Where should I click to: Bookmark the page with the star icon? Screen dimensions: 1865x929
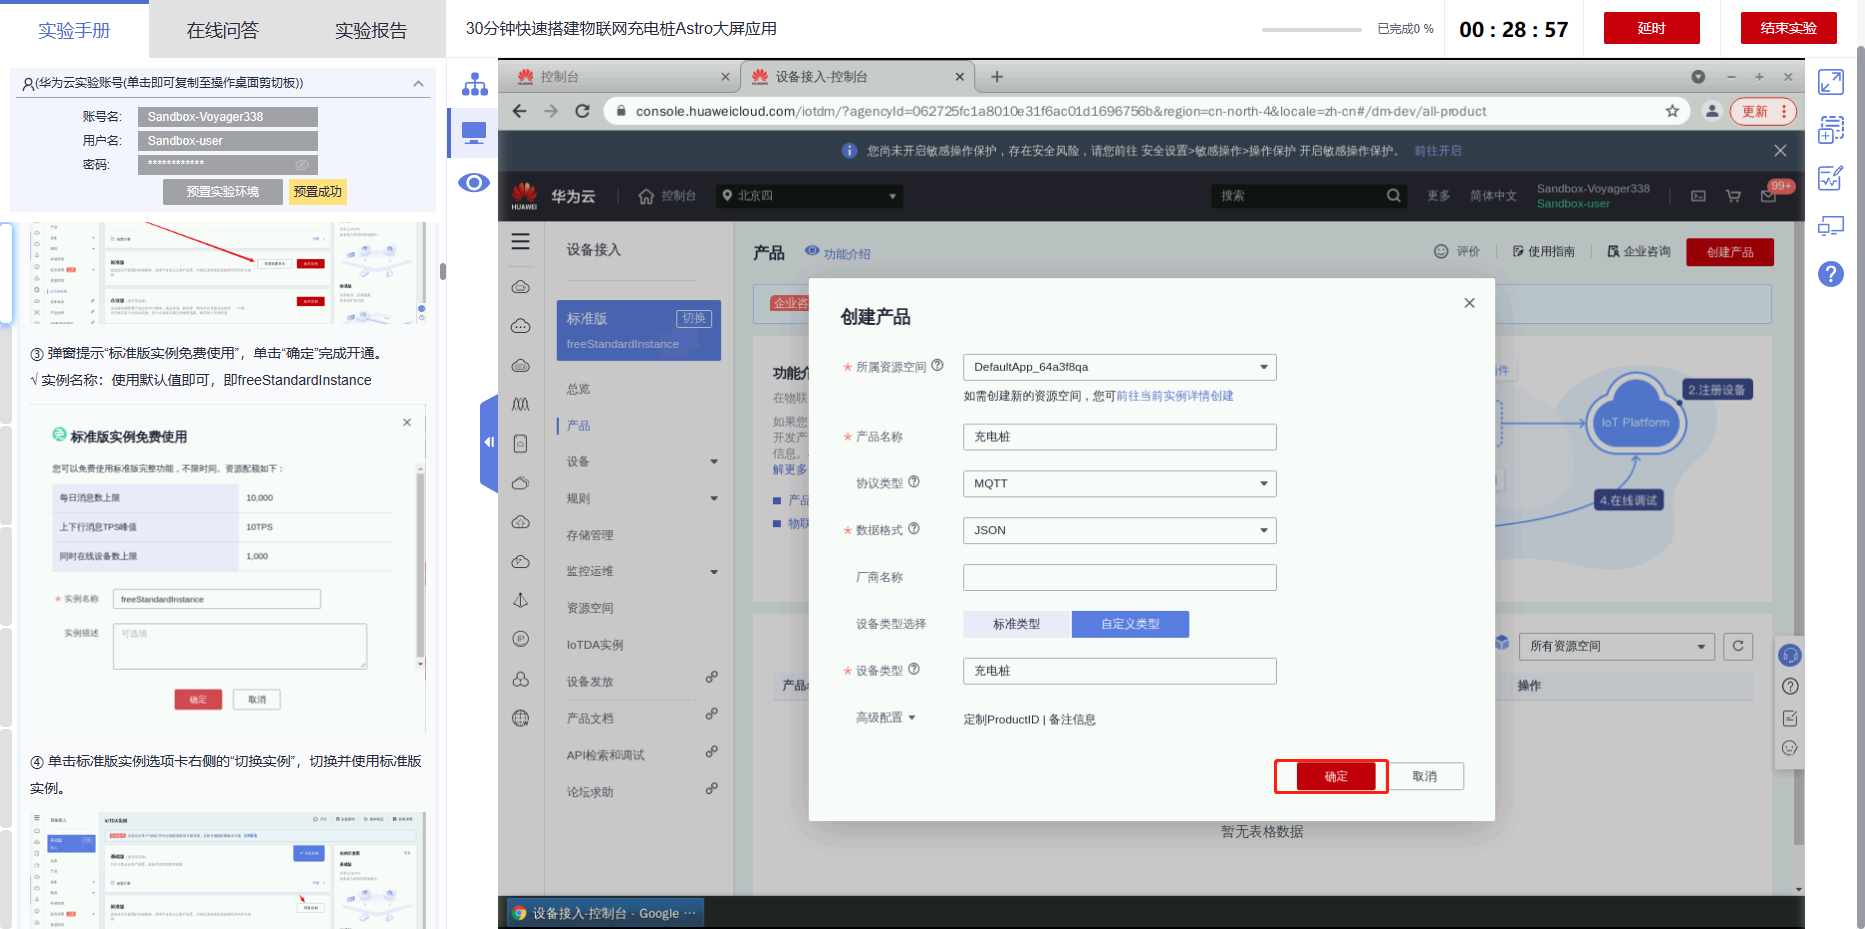point(1672,111)
